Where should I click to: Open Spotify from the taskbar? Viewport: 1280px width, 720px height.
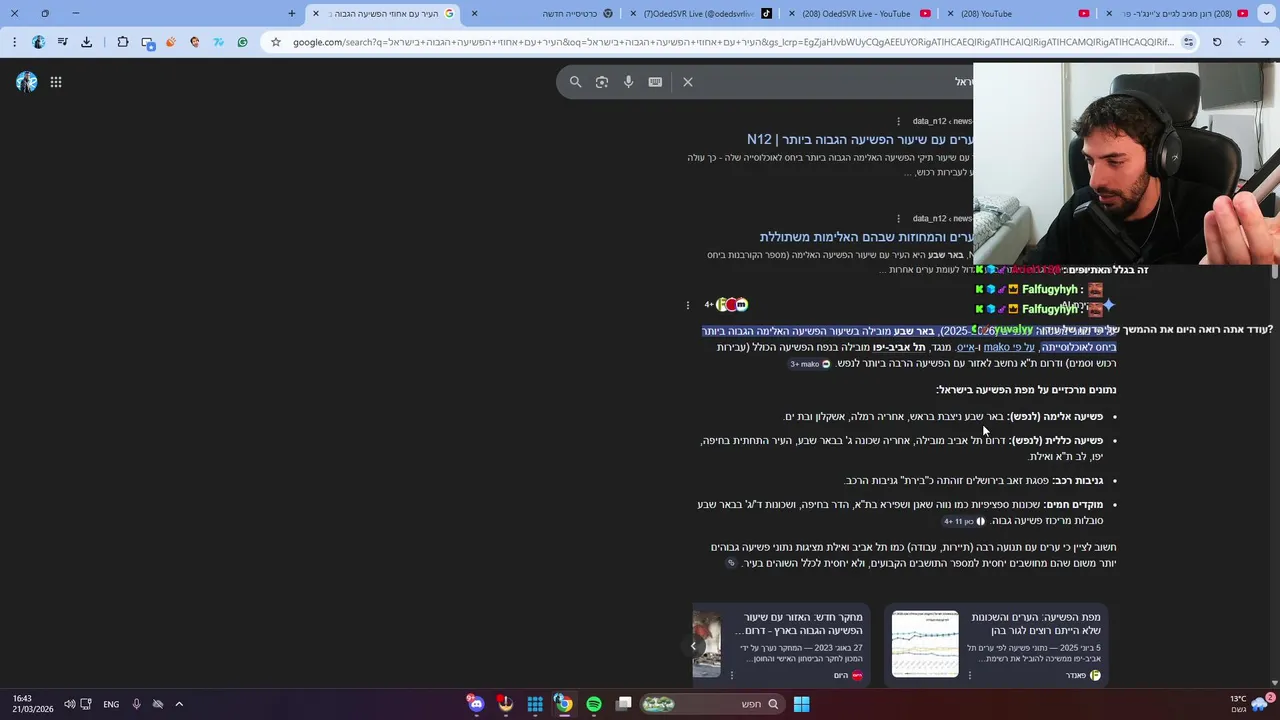(594, 704)
